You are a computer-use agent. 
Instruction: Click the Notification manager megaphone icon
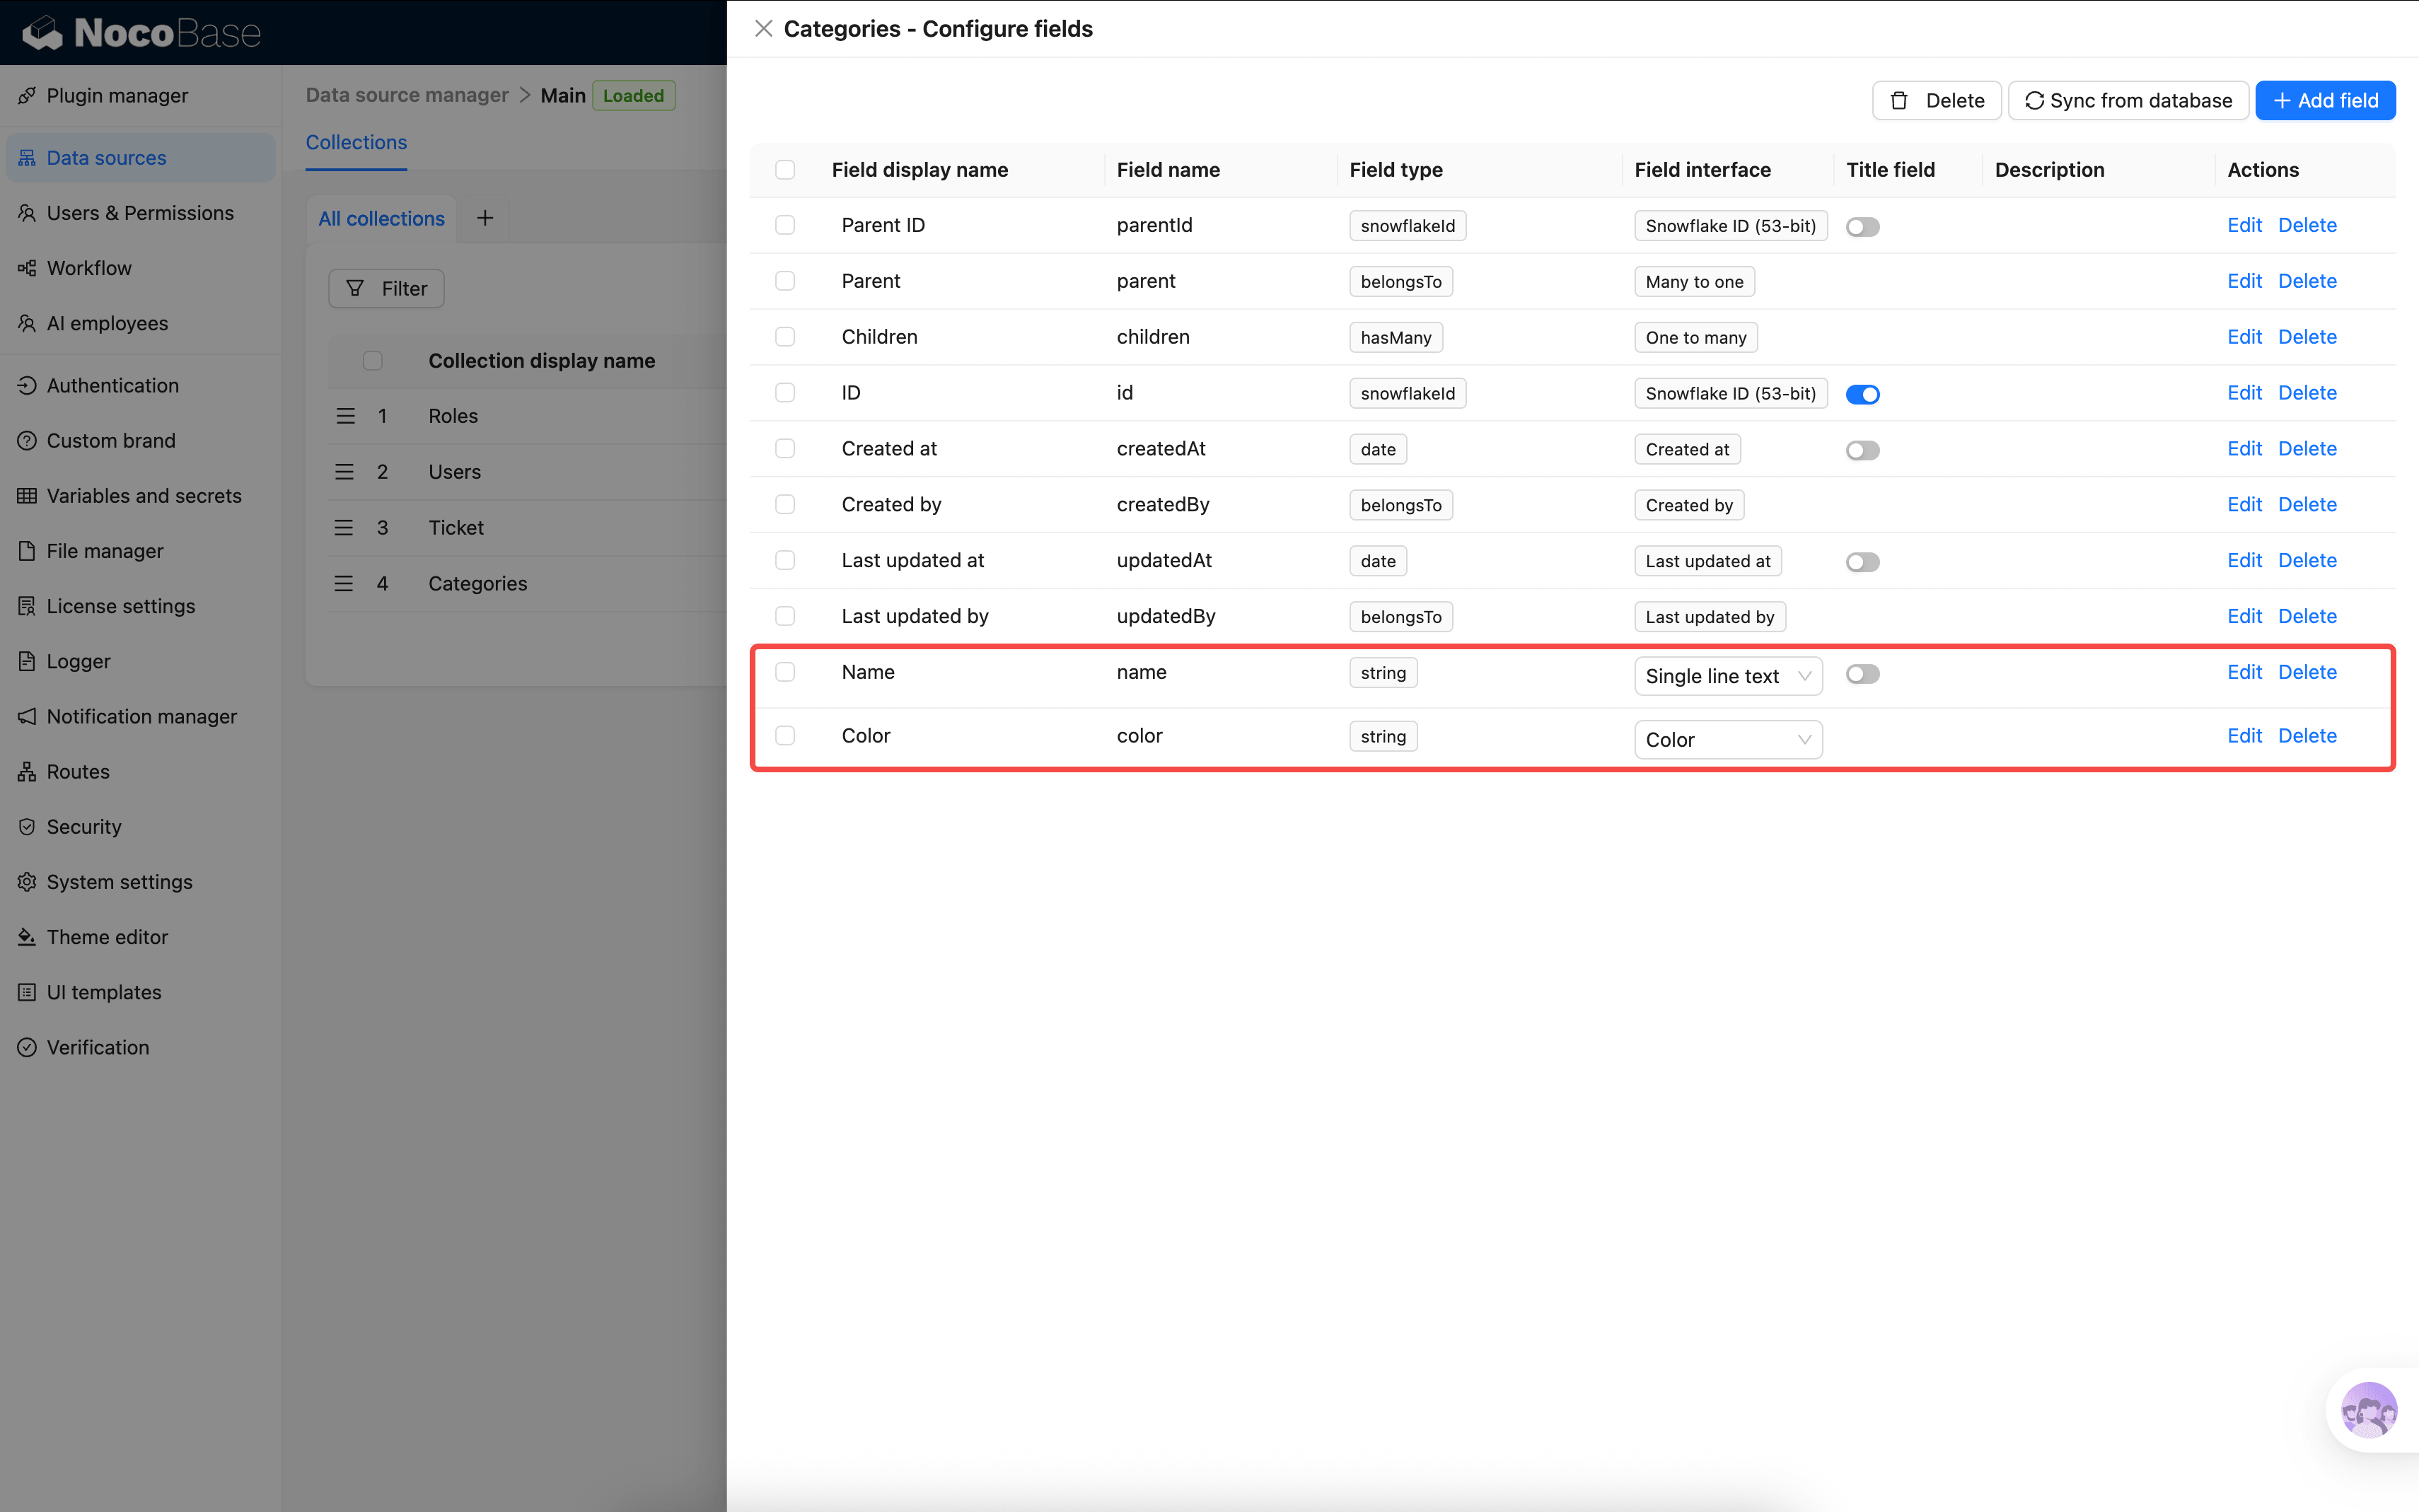coord(27,716)
